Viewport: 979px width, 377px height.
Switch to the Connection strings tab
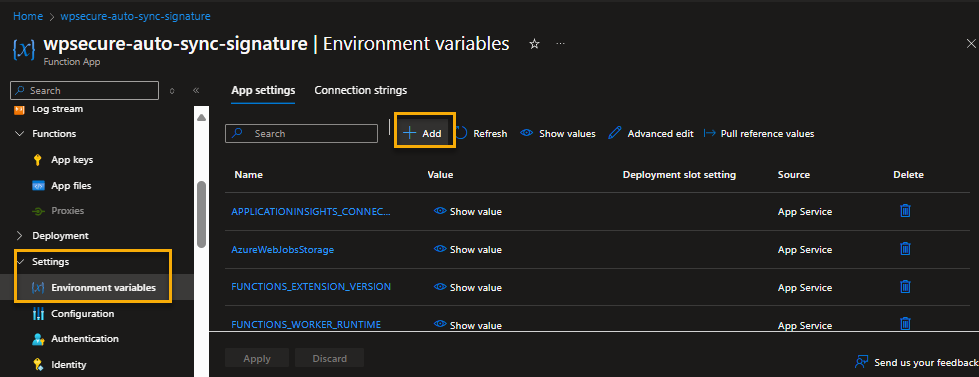pyautogui.click(x=361, y=90)
